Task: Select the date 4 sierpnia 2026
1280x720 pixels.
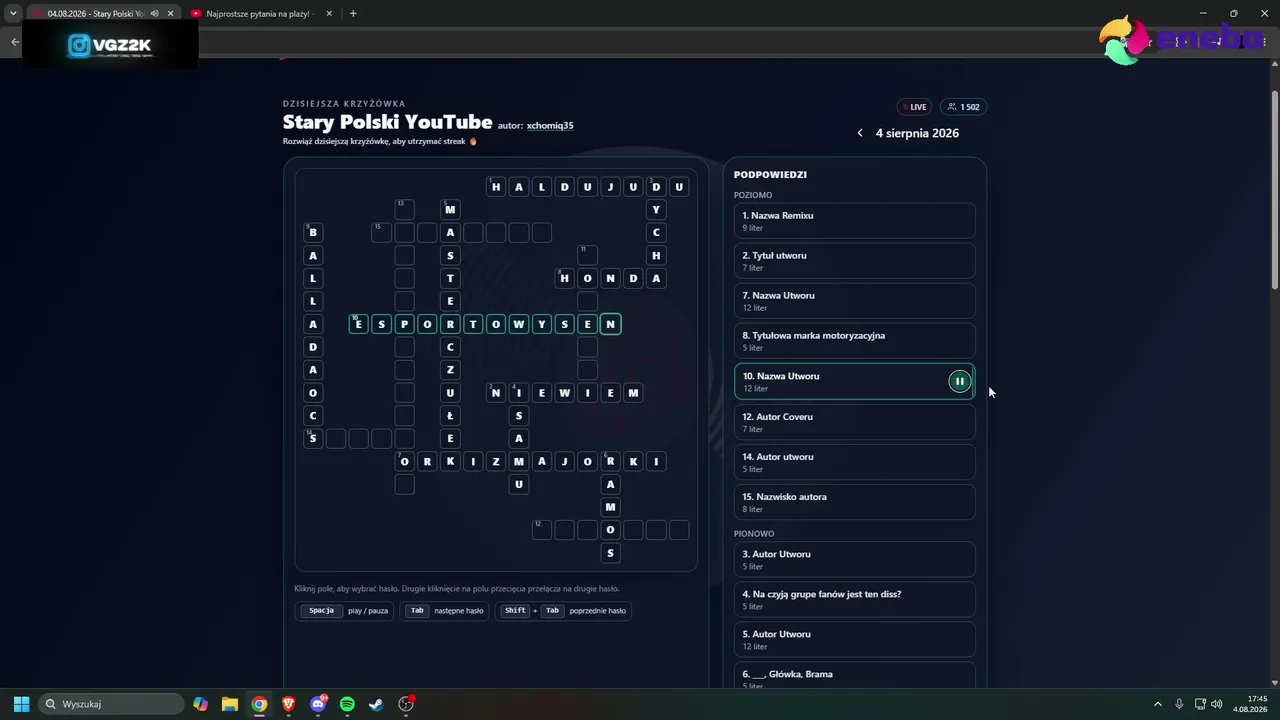Action: point(917,133)
